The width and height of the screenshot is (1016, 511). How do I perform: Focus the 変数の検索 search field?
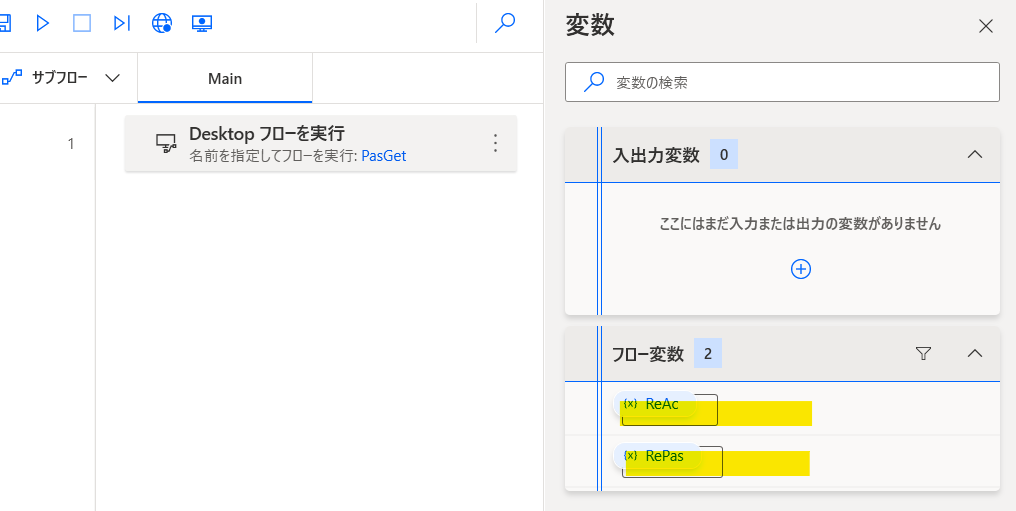pyautogui.click(x=782, y=82)
